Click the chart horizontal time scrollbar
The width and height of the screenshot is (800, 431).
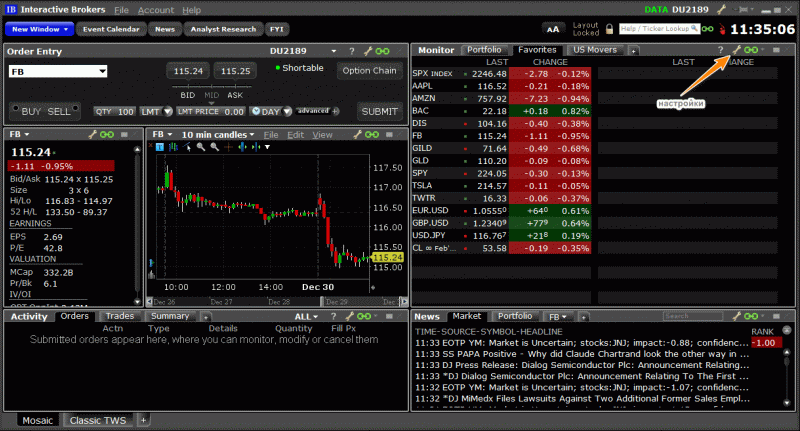tap(277, 301)
